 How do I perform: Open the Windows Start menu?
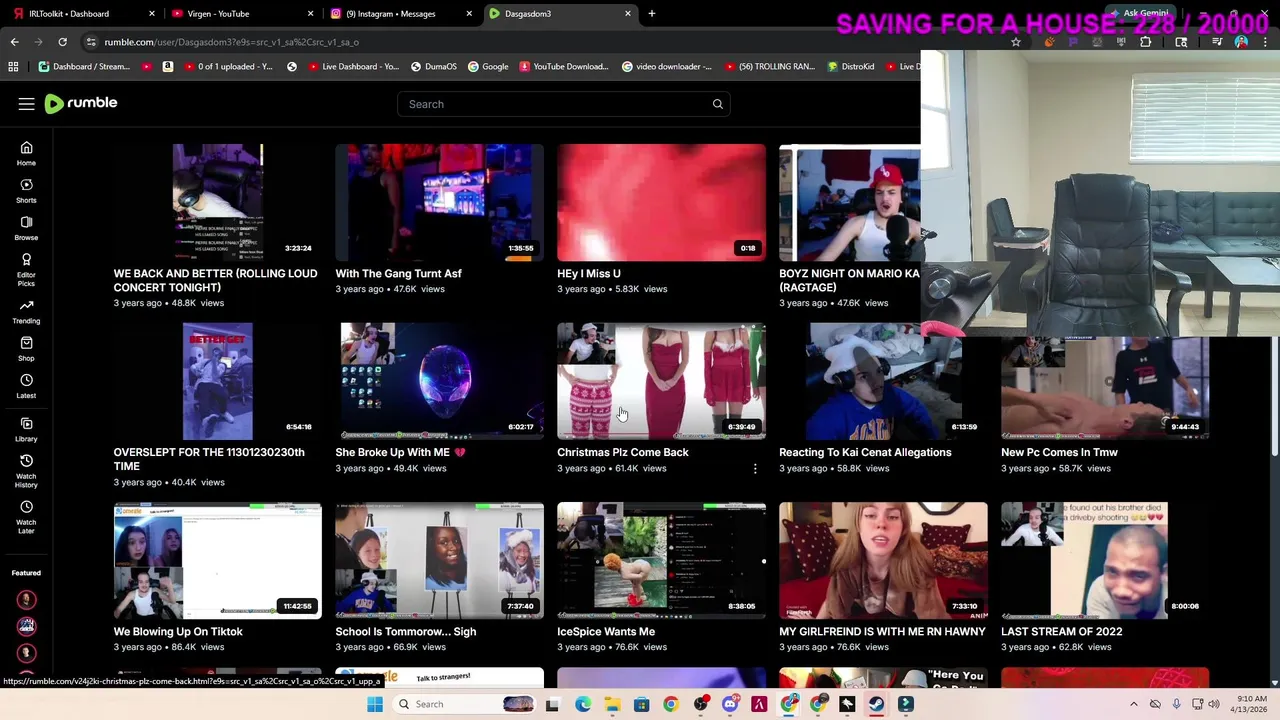(375, 704)
